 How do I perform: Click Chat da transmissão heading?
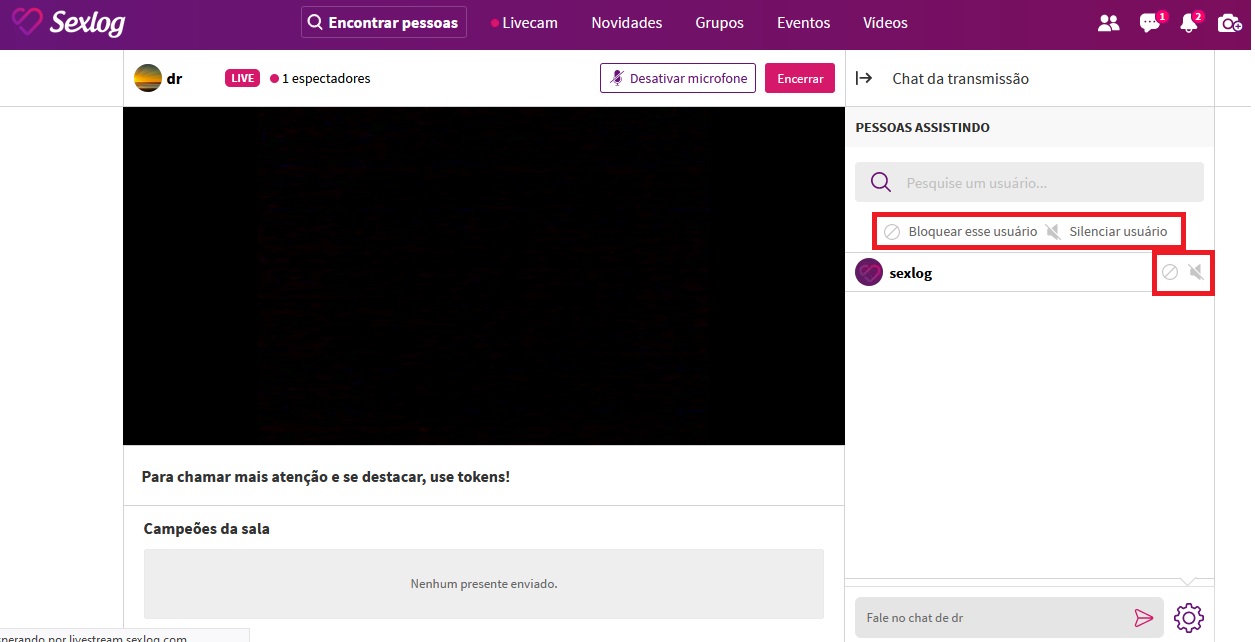point(961,78)
